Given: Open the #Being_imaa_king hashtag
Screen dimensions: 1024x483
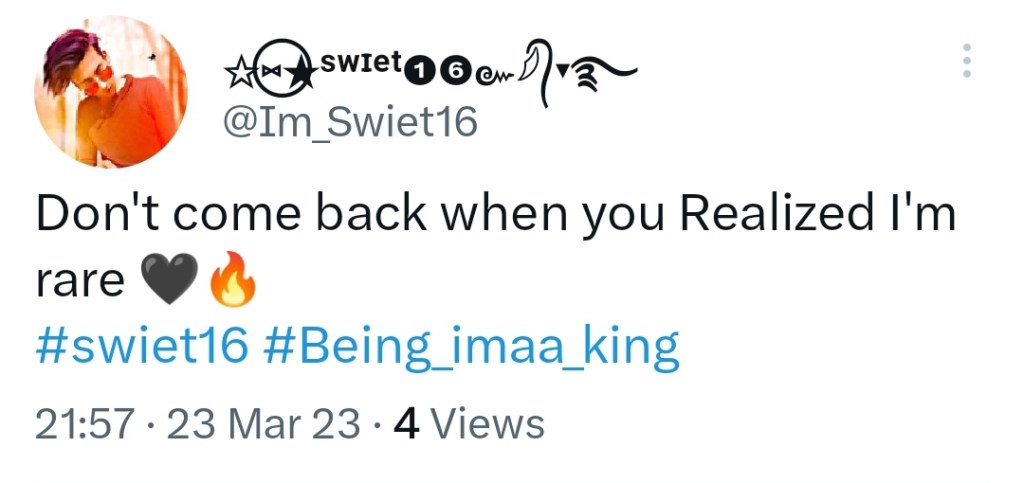Looking at the screenshot, I should [x=472, y=346].
